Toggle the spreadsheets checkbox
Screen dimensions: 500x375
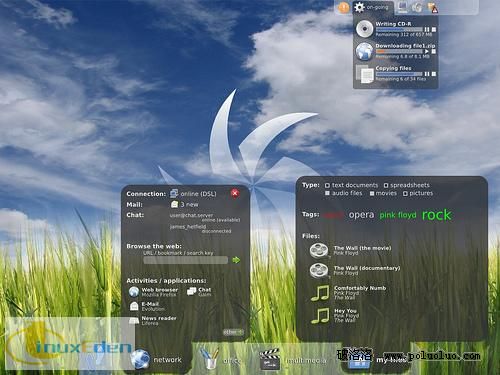(386, 185)
